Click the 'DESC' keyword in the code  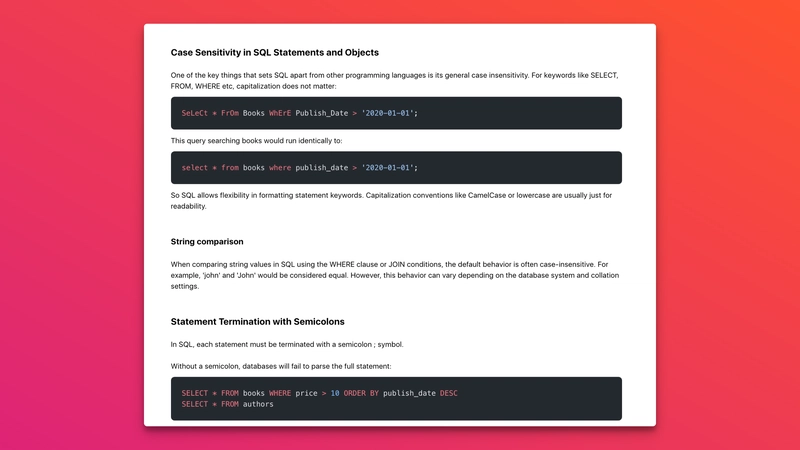(448, 393)
